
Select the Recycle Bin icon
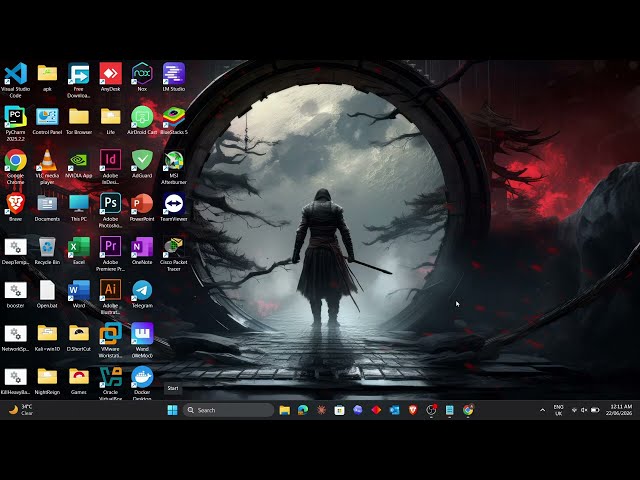tap(47, 250)
